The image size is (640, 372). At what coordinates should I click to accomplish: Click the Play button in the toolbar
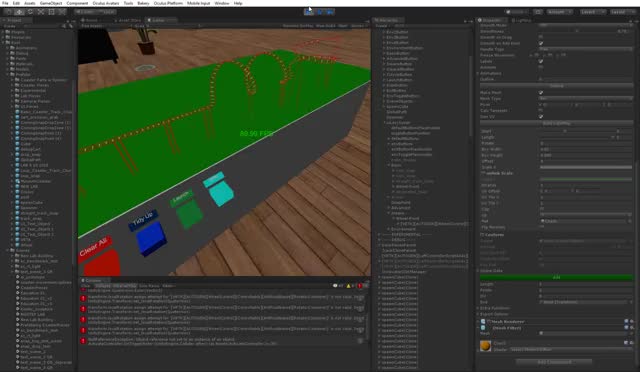pyautogui.click(x=309, y=12)
